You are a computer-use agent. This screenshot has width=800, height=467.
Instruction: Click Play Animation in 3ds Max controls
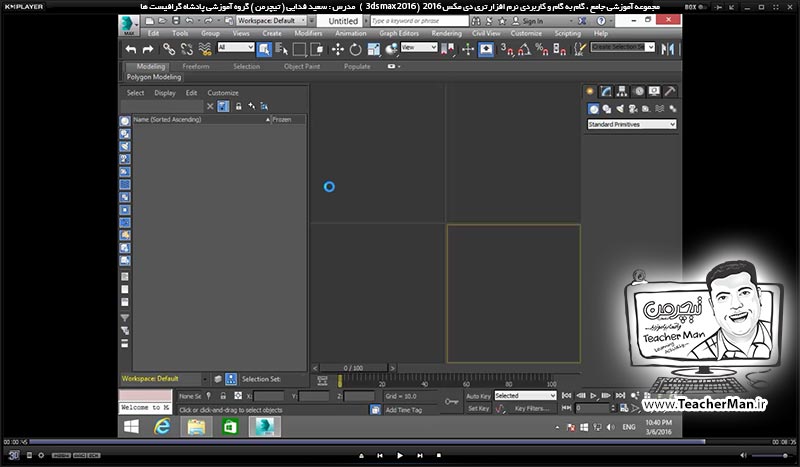(x=593, y=396)
